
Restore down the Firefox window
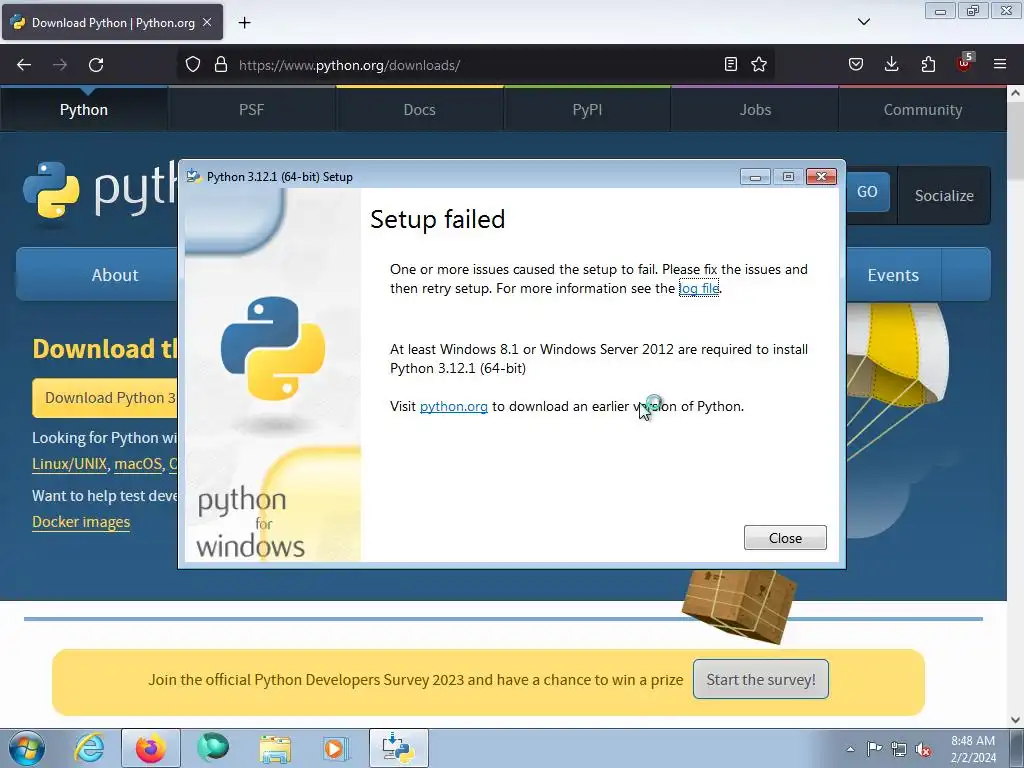(973, 11)
